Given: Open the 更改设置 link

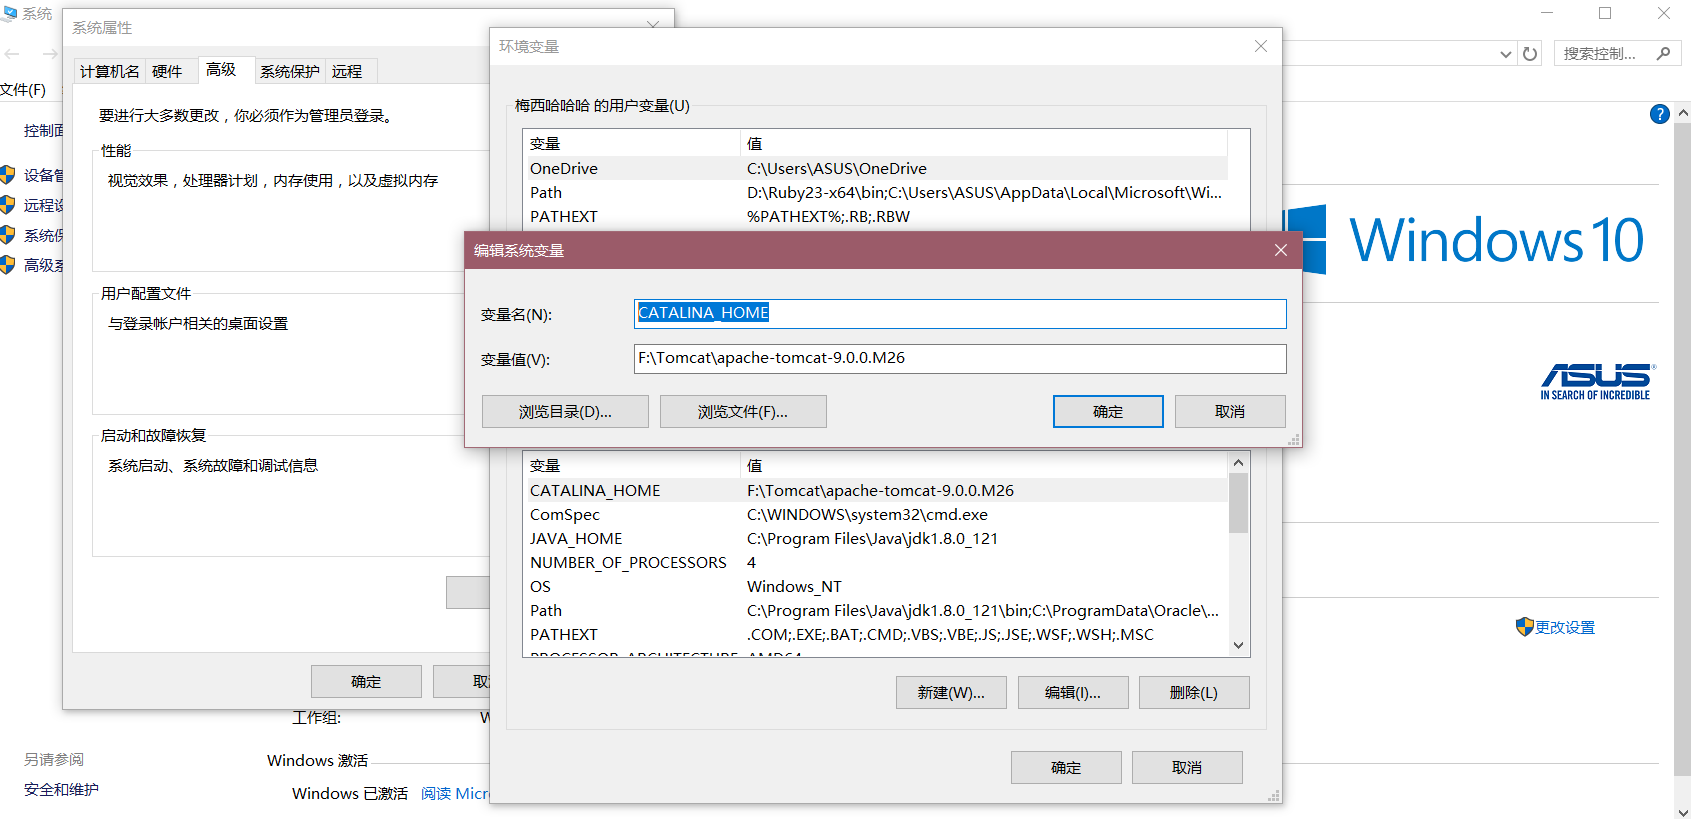Looking at the screenshot, I should click(x=1565, y=627).
